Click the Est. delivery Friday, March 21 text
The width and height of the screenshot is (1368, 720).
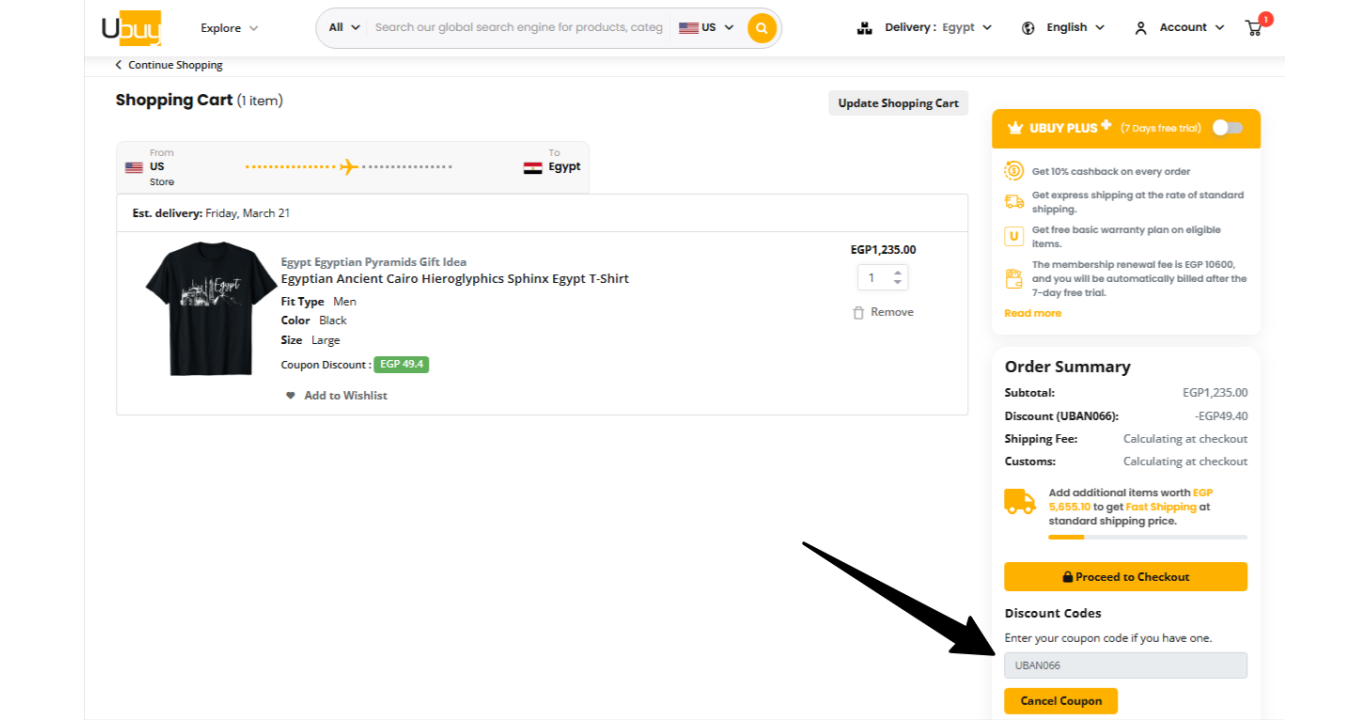coord(211,213)
